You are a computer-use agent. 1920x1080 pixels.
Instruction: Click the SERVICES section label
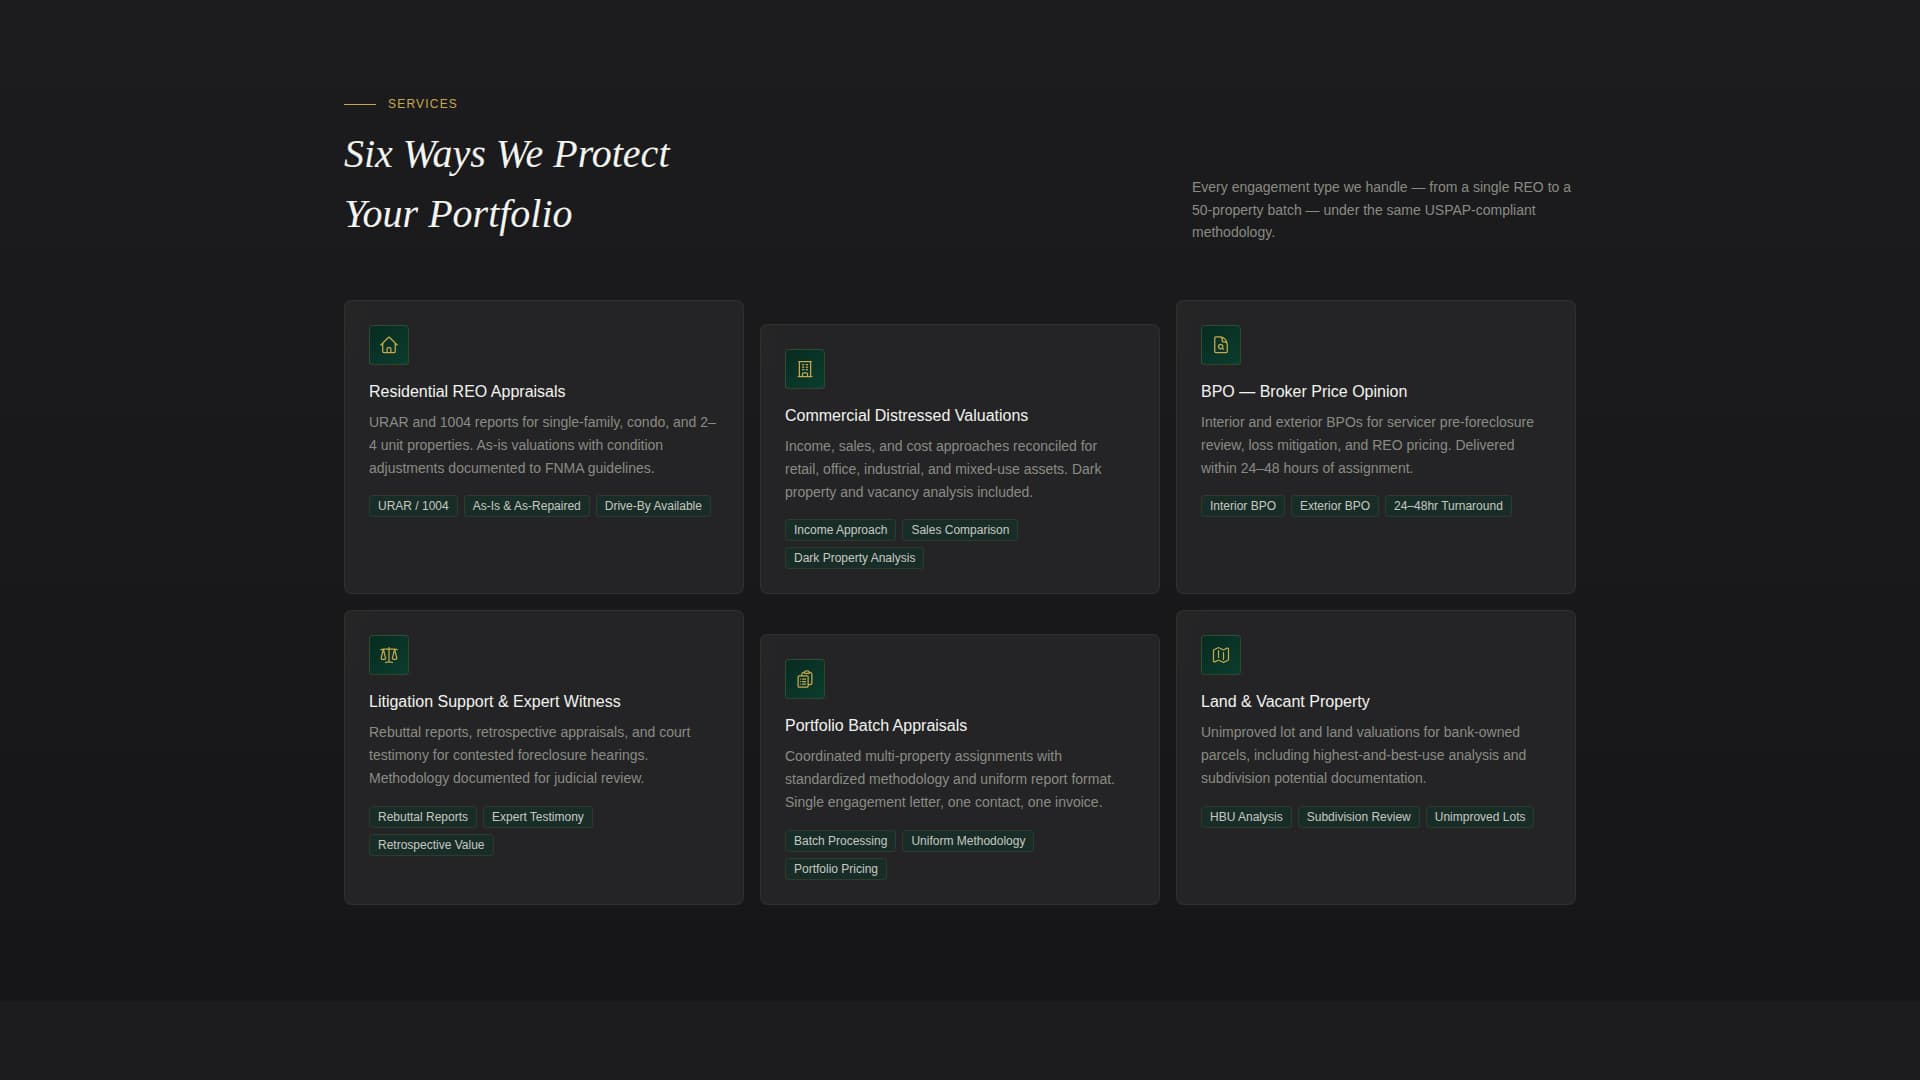[421, 103]
